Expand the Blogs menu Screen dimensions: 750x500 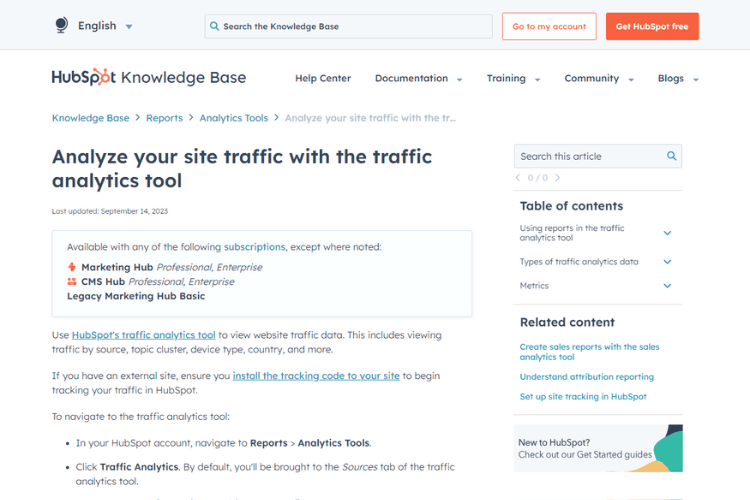point(678,78)
